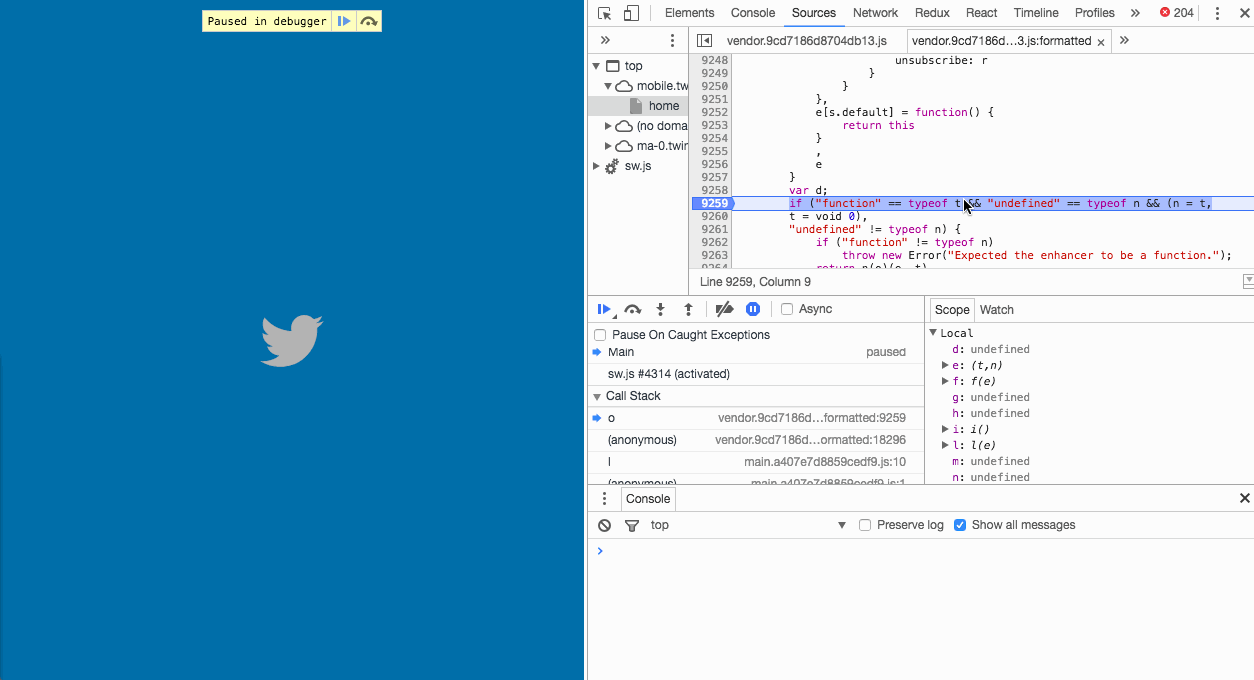
Task: Select the Sources tab
Action: pyautogui.click(x=814, y=13)
